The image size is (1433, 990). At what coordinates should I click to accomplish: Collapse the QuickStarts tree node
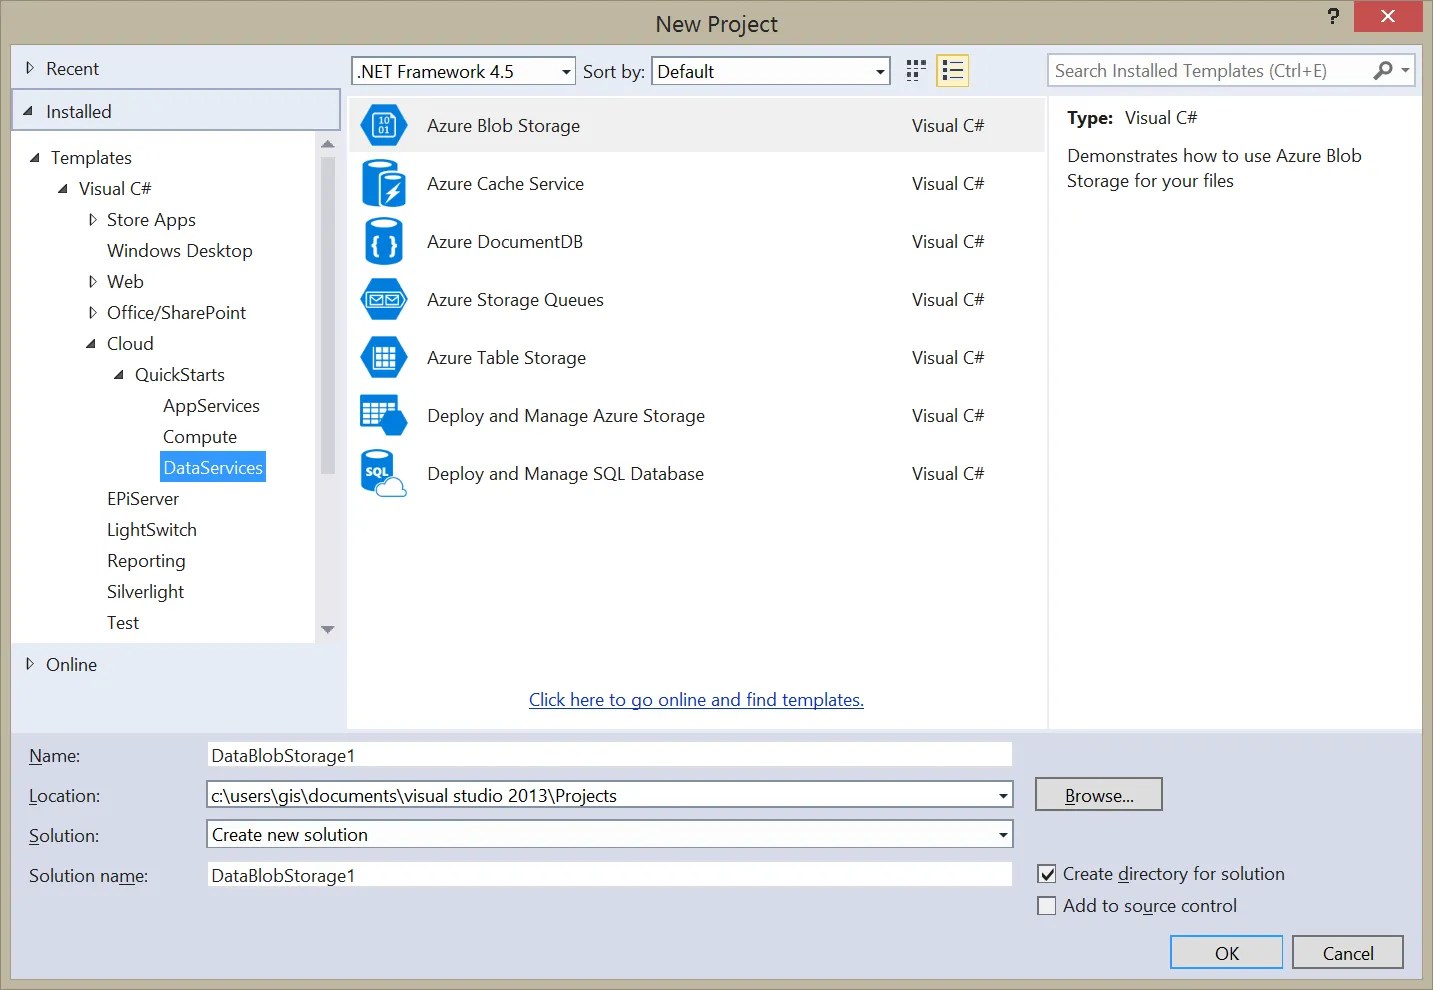(x=119, y=375)
